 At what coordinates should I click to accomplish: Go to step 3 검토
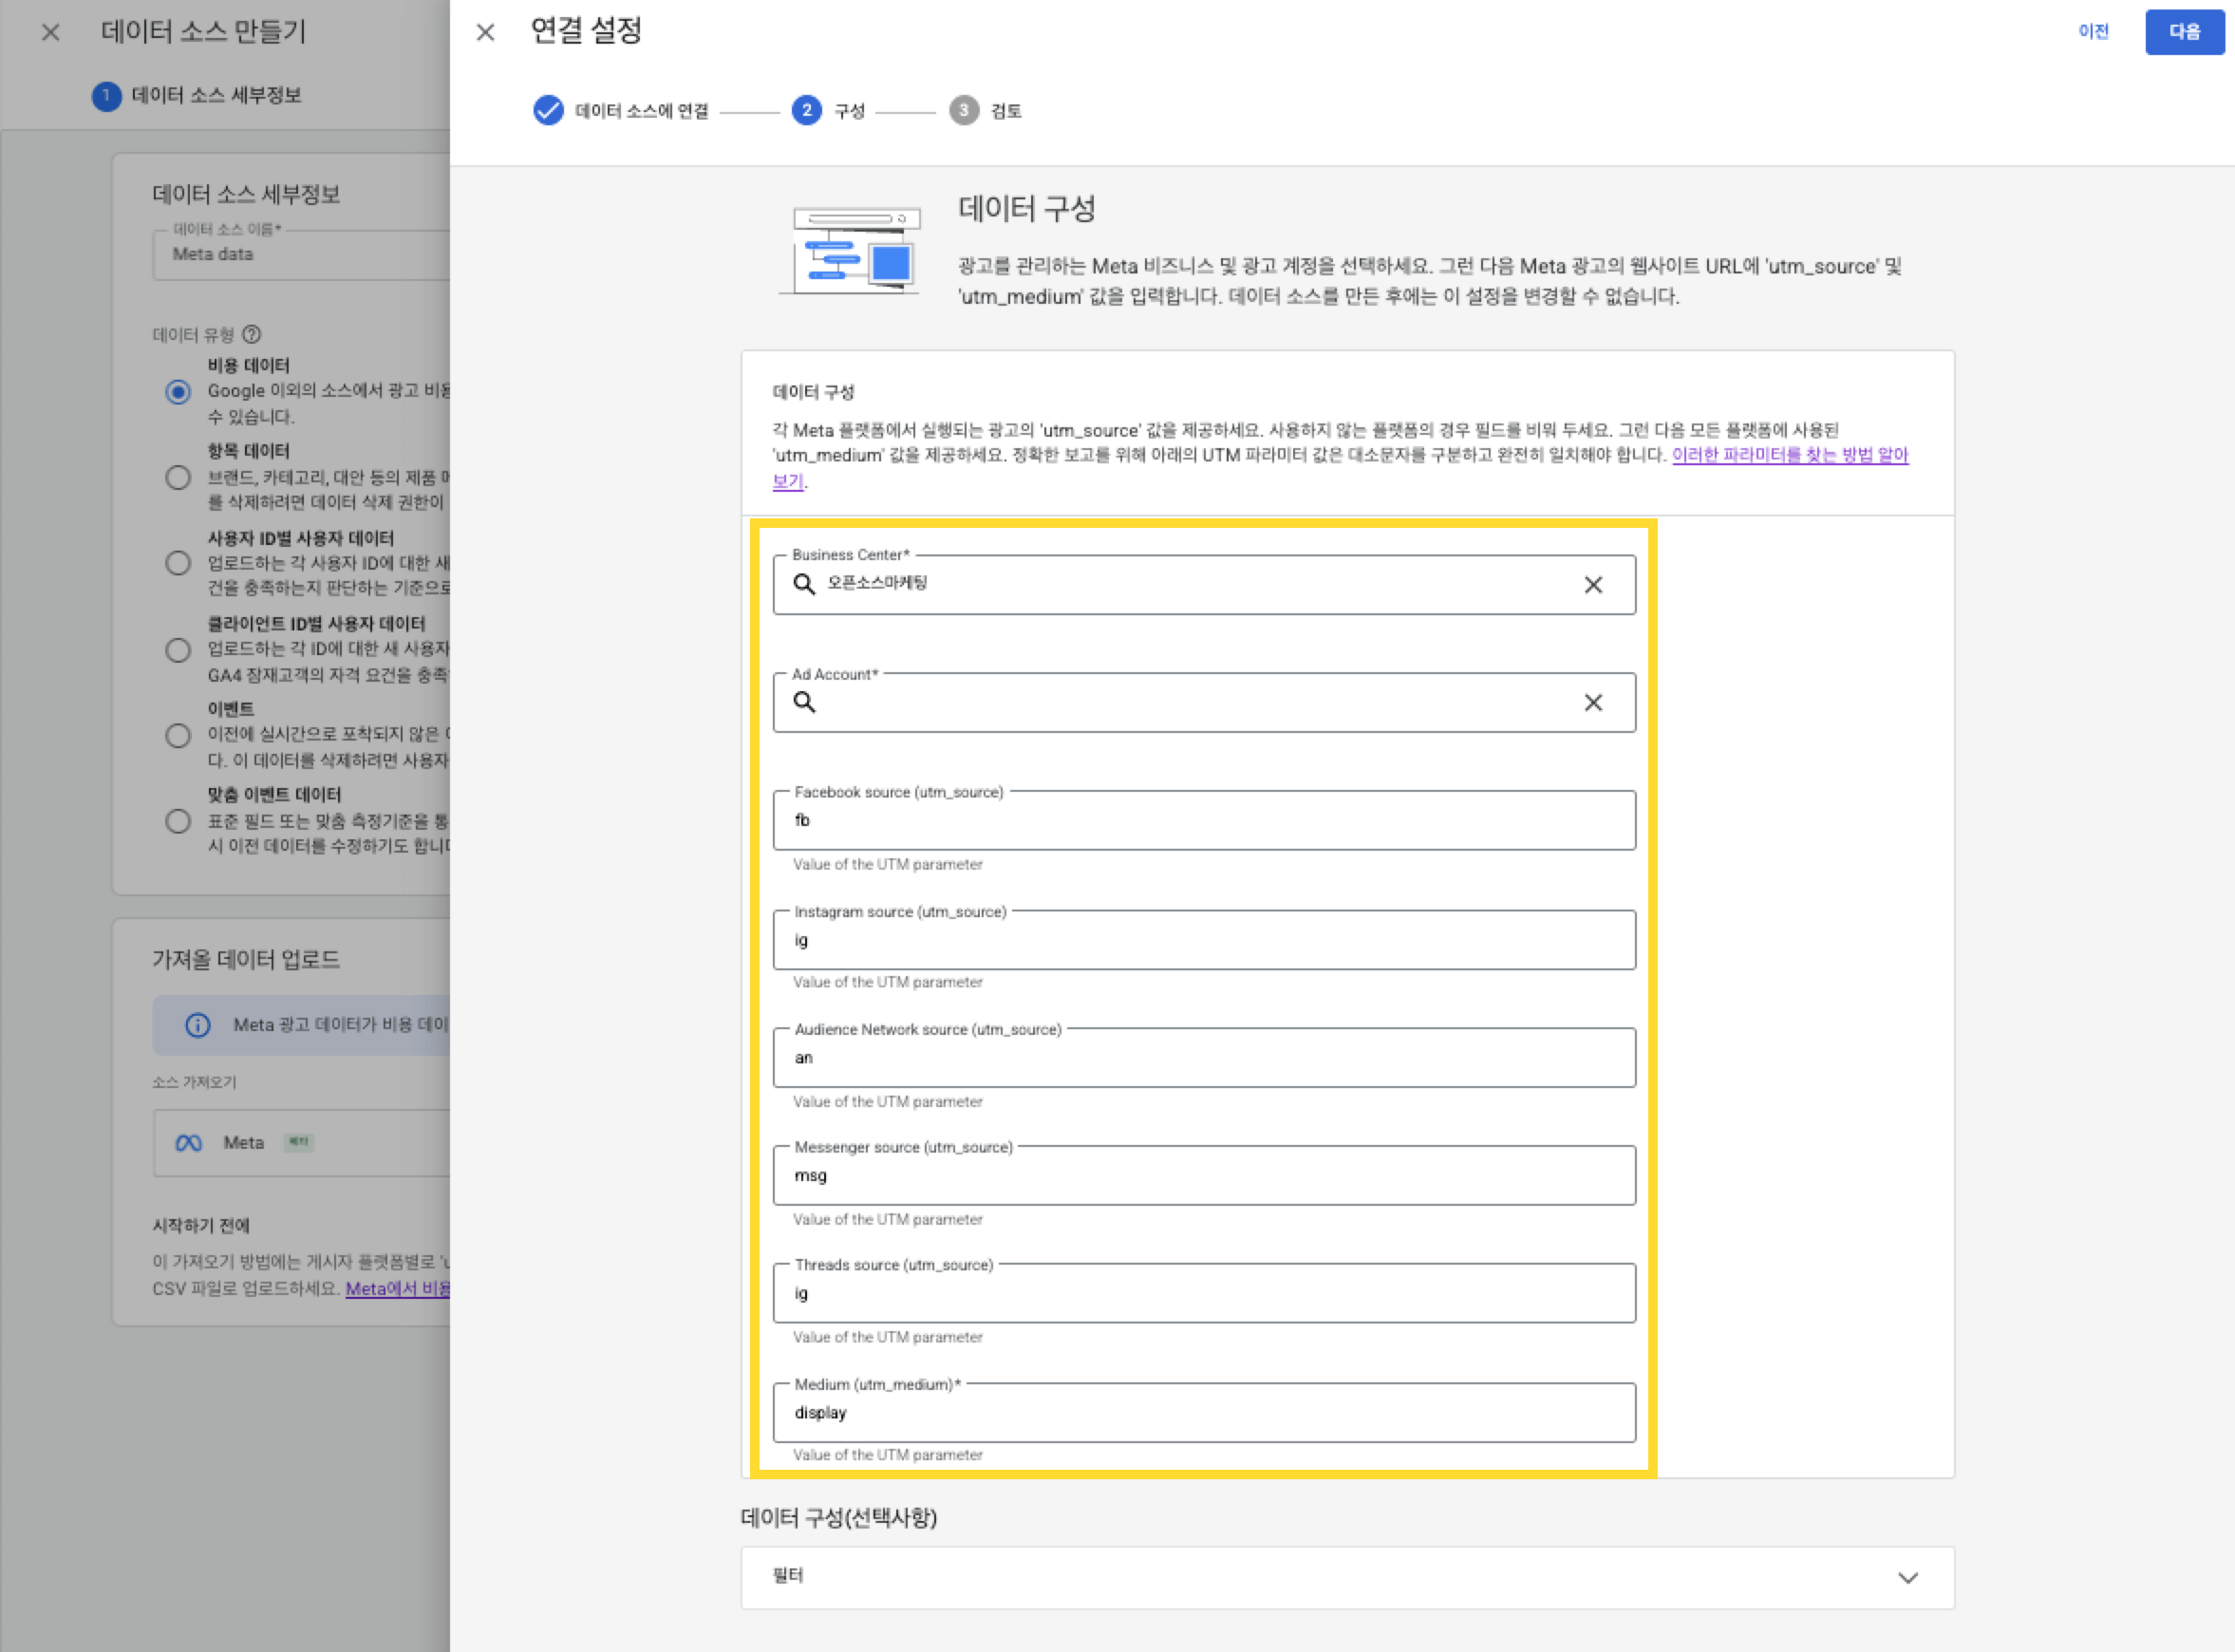(964, 110)
